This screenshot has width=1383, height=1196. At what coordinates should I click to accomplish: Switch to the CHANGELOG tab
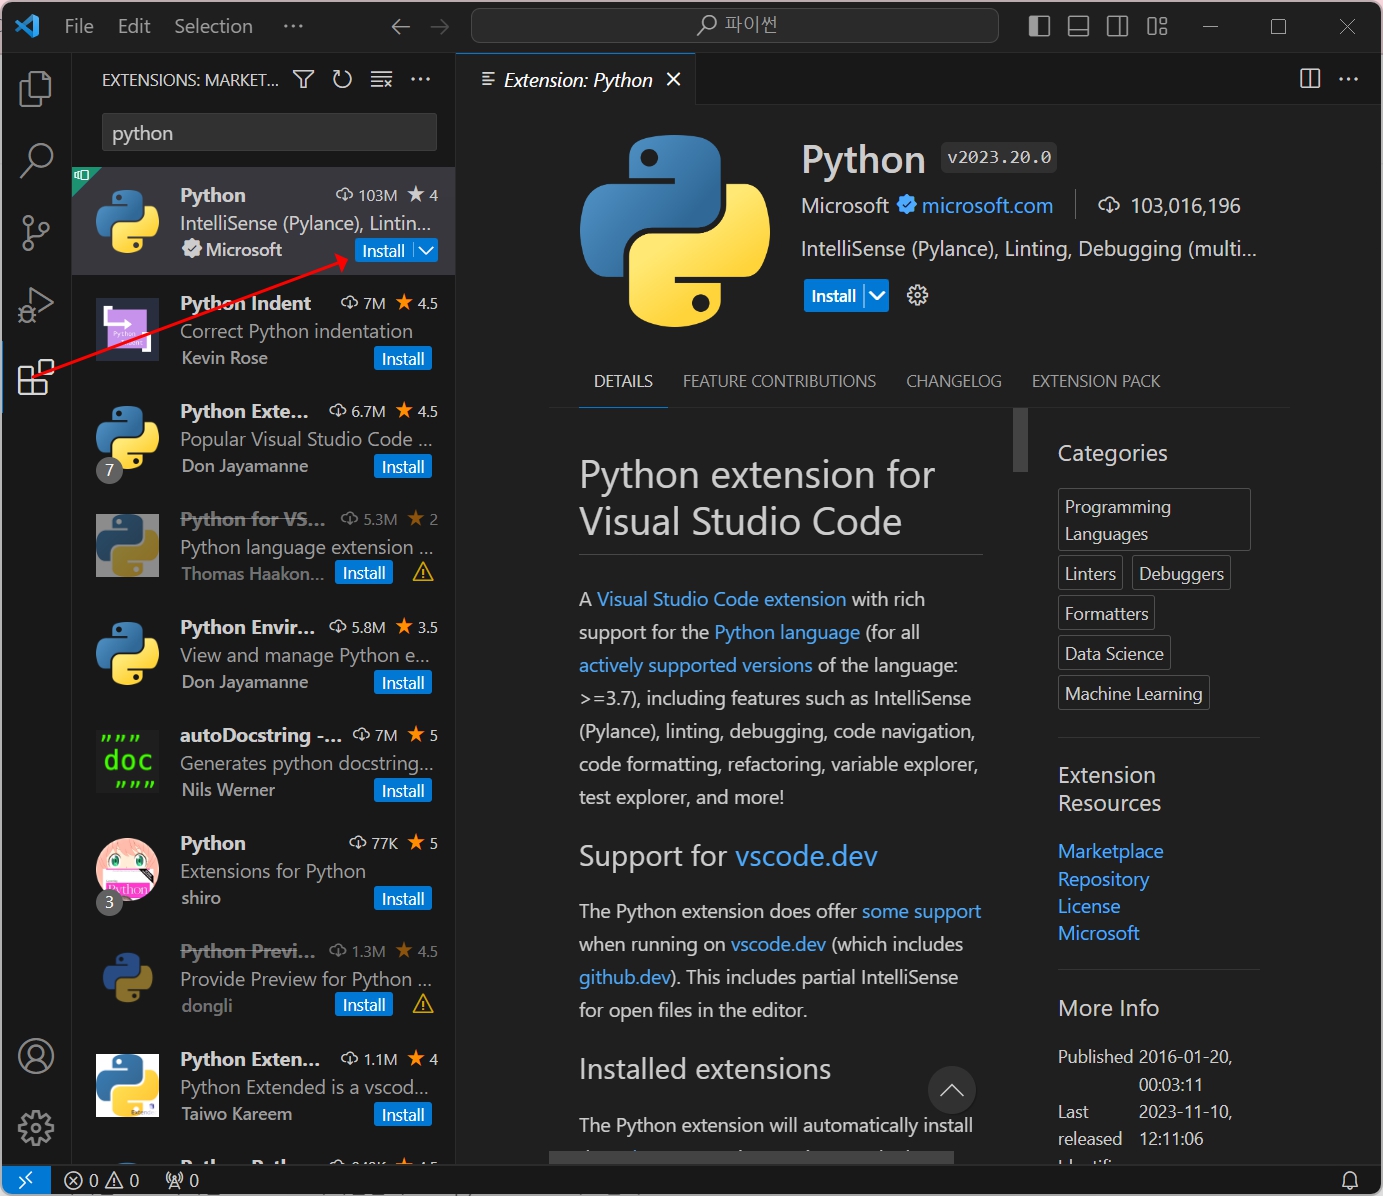point(954,381)
